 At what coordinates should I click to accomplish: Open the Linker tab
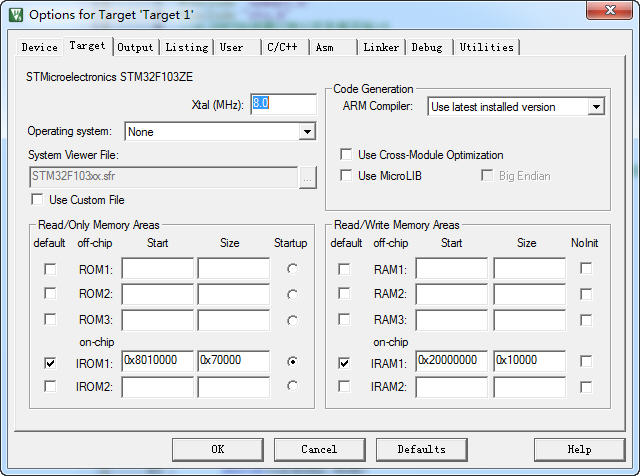coord(381,47)
